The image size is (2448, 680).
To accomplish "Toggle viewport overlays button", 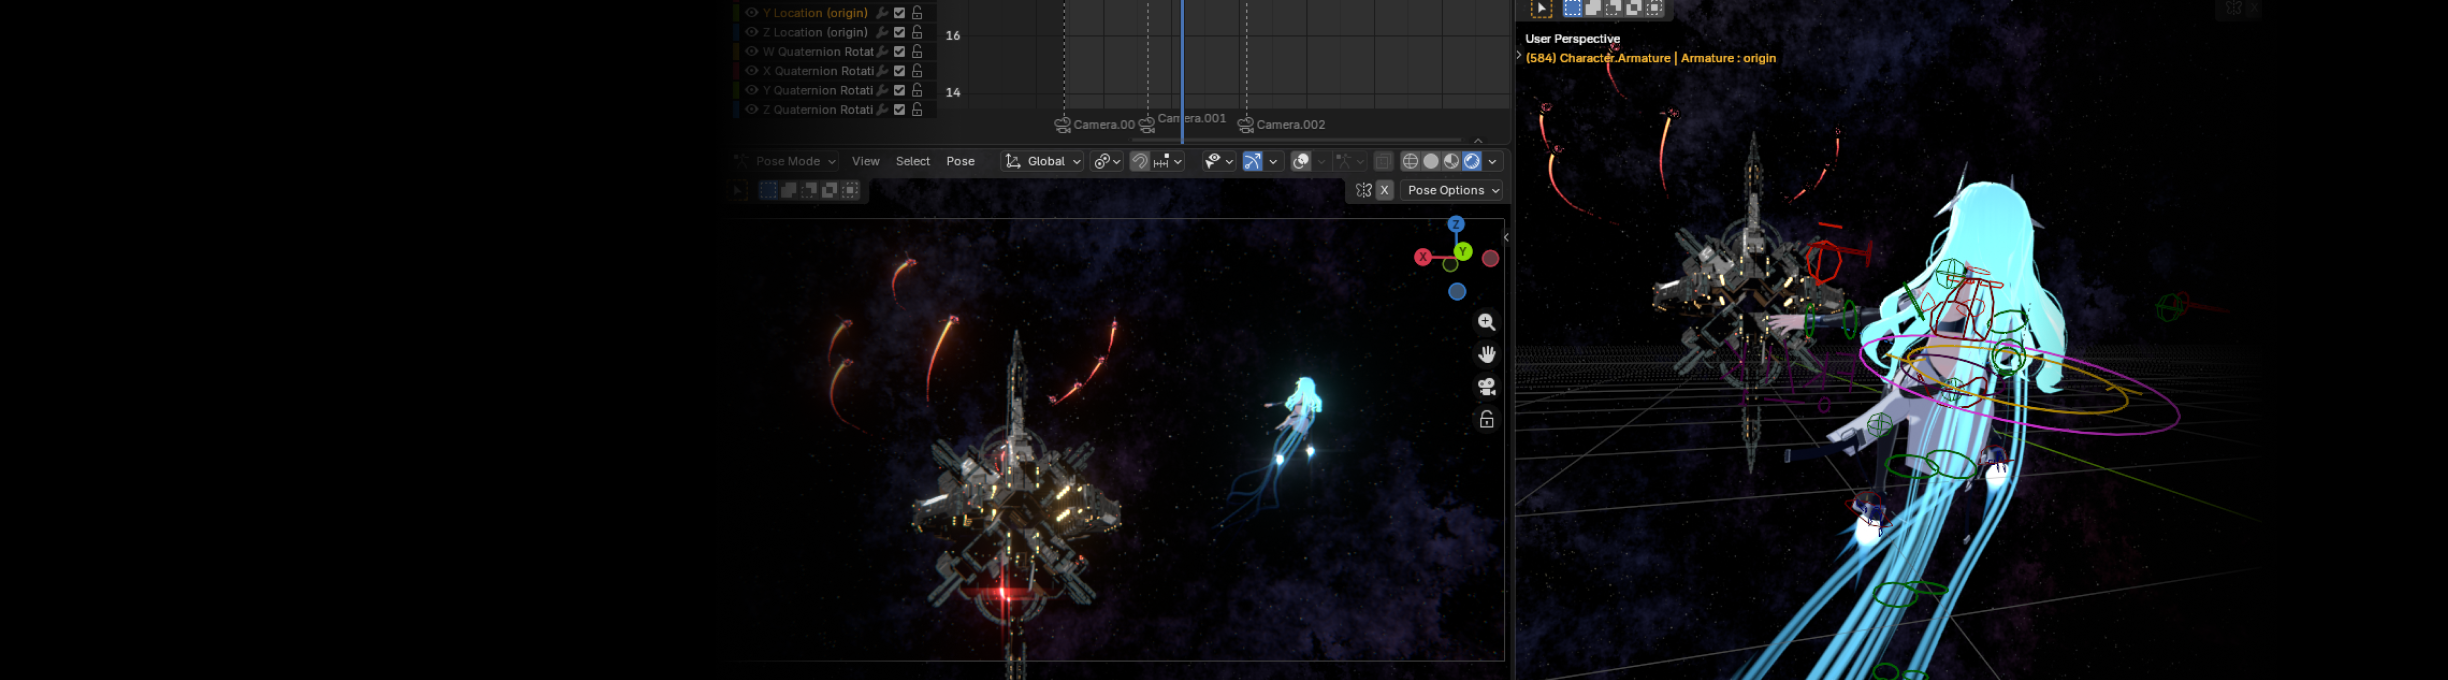I will click(1301, 161).
